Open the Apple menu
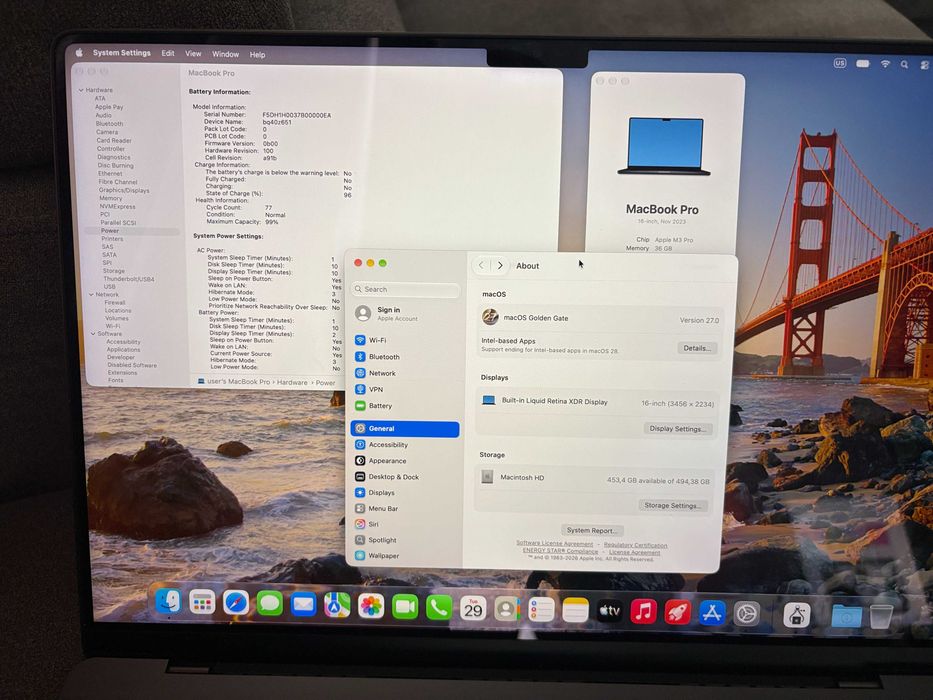 79,52
